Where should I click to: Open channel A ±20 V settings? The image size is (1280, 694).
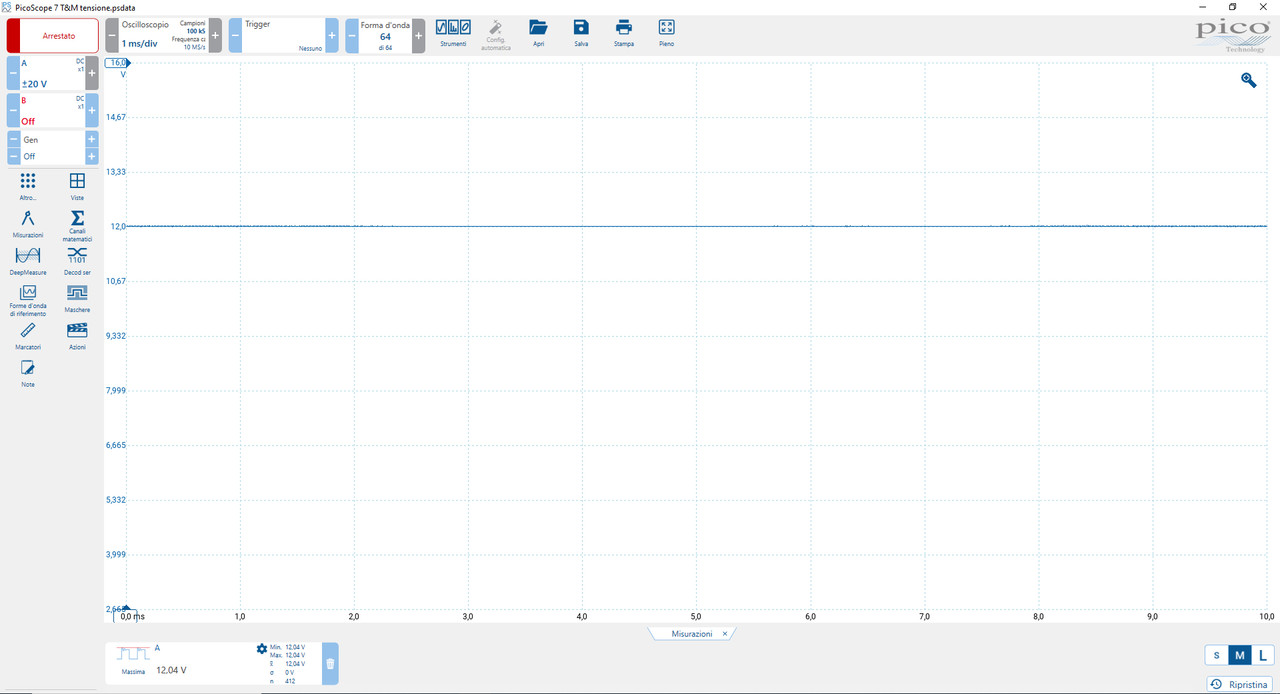click(x=52, y=73)
